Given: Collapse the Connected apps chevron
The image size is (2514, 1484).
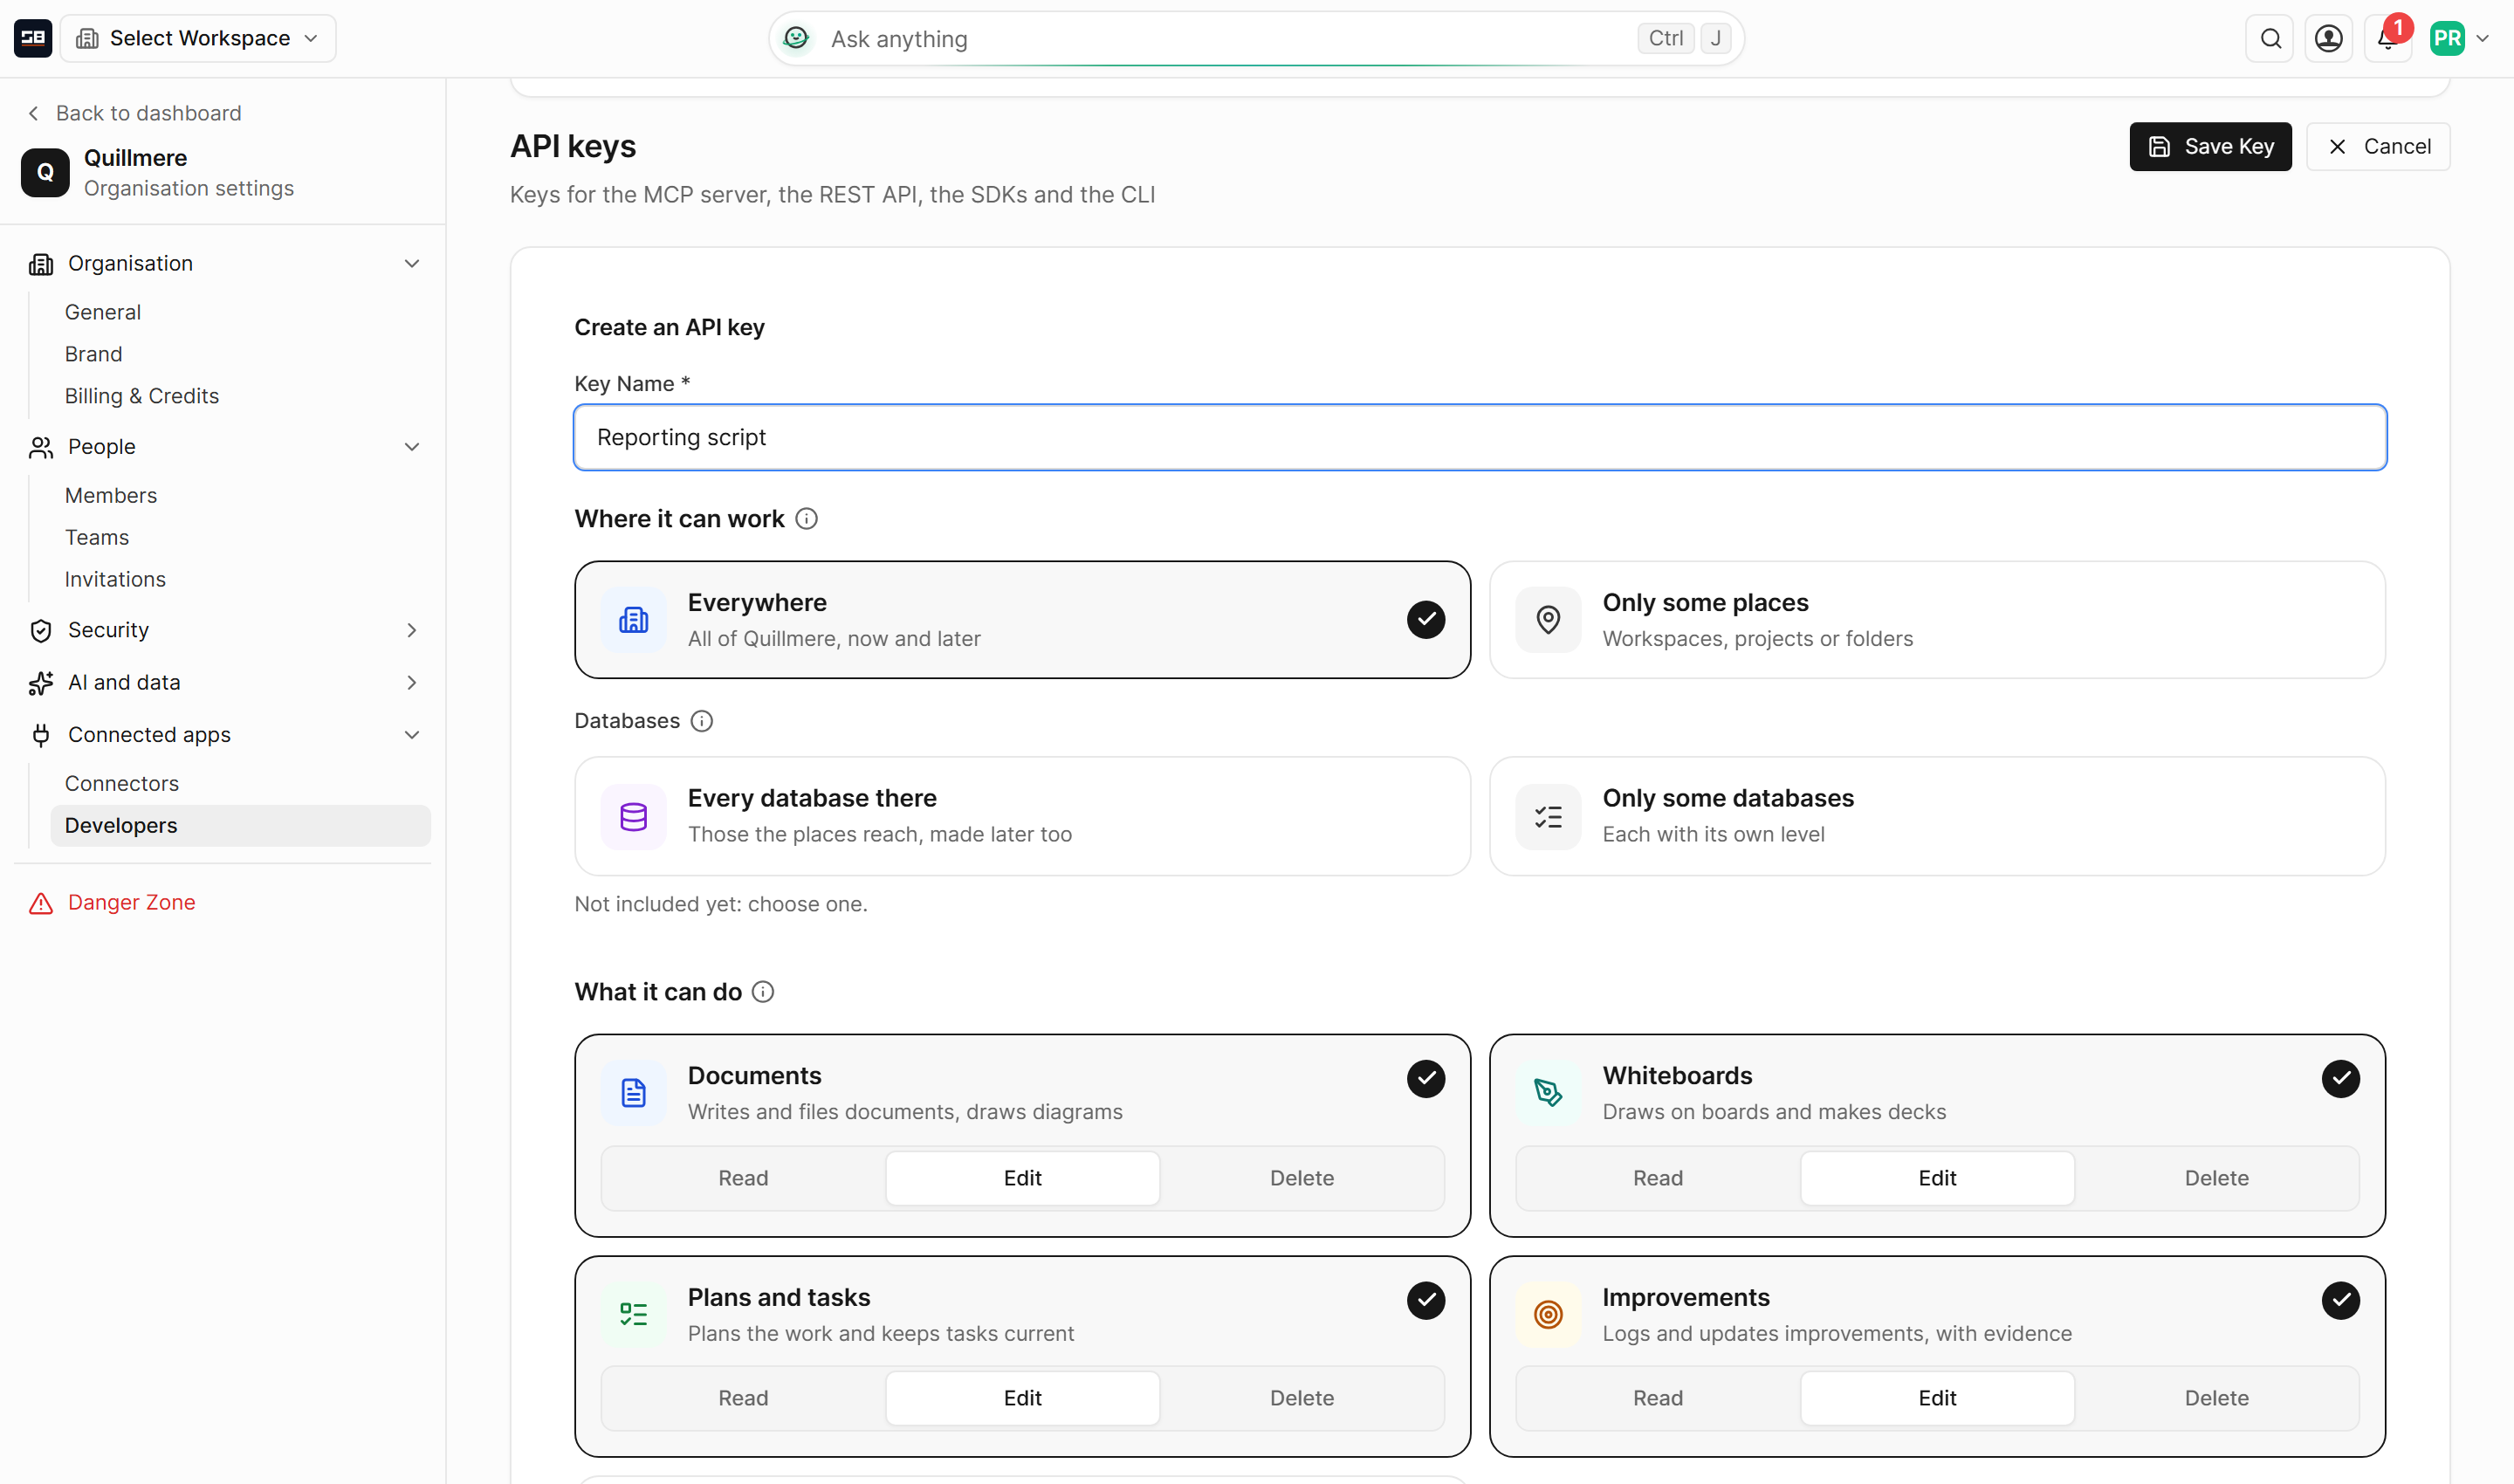Looking at the screenshot, I should point(412,735).
